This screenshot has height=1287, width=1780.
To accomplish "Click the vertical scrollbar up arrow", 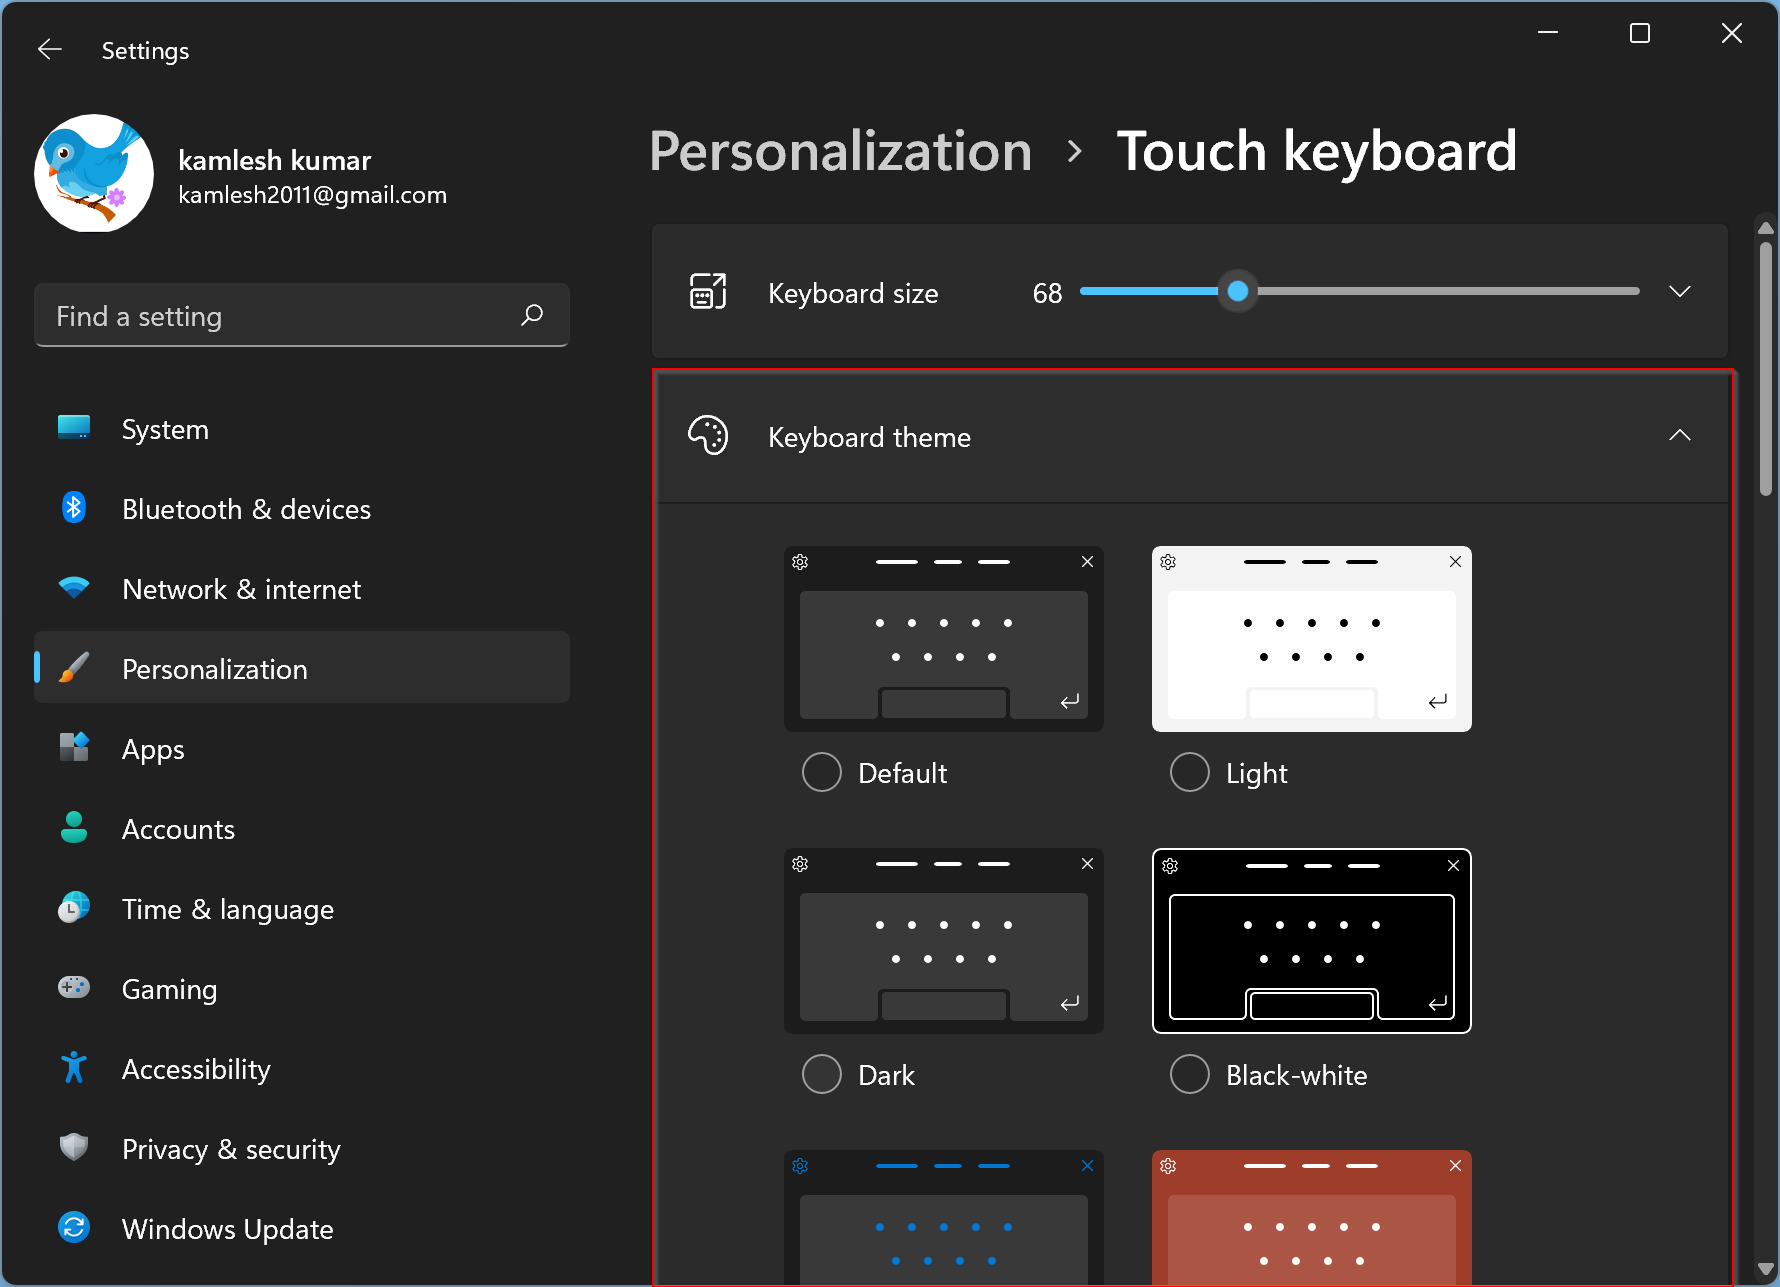I will 1766,228.
